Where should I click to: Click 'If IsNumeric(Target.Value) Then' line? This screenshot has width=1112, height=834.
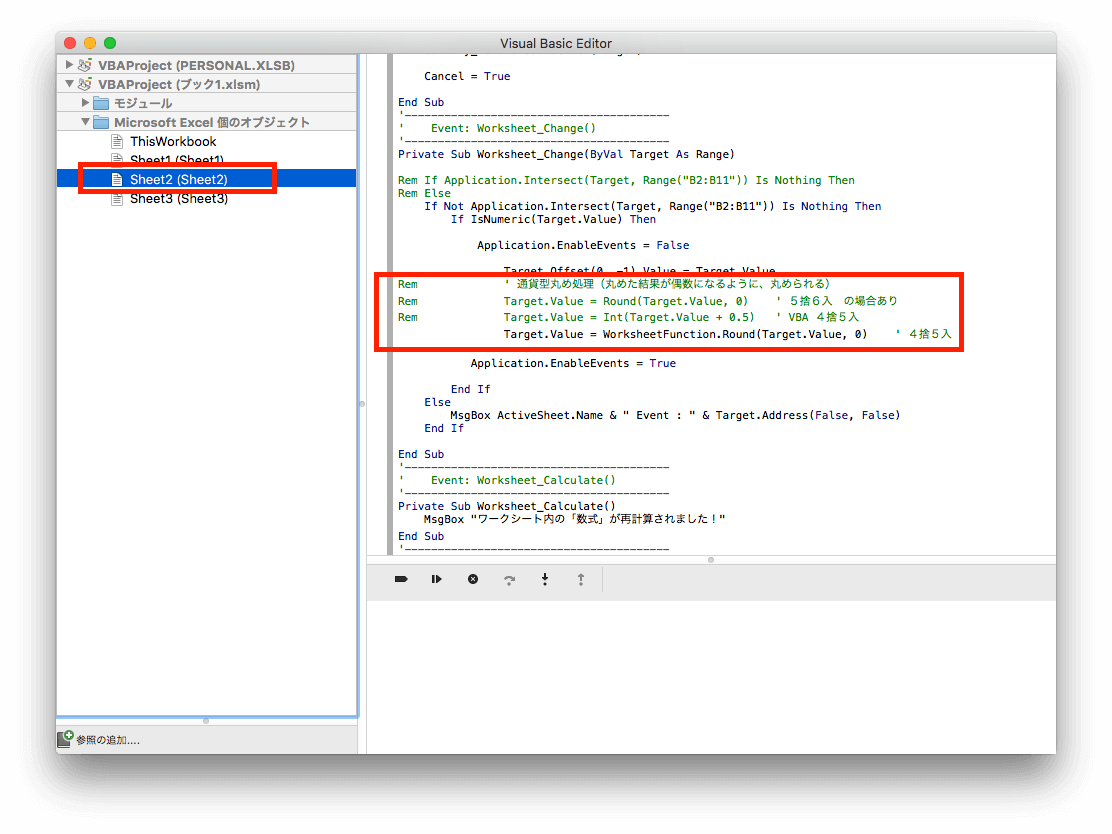tap(553, 219)
